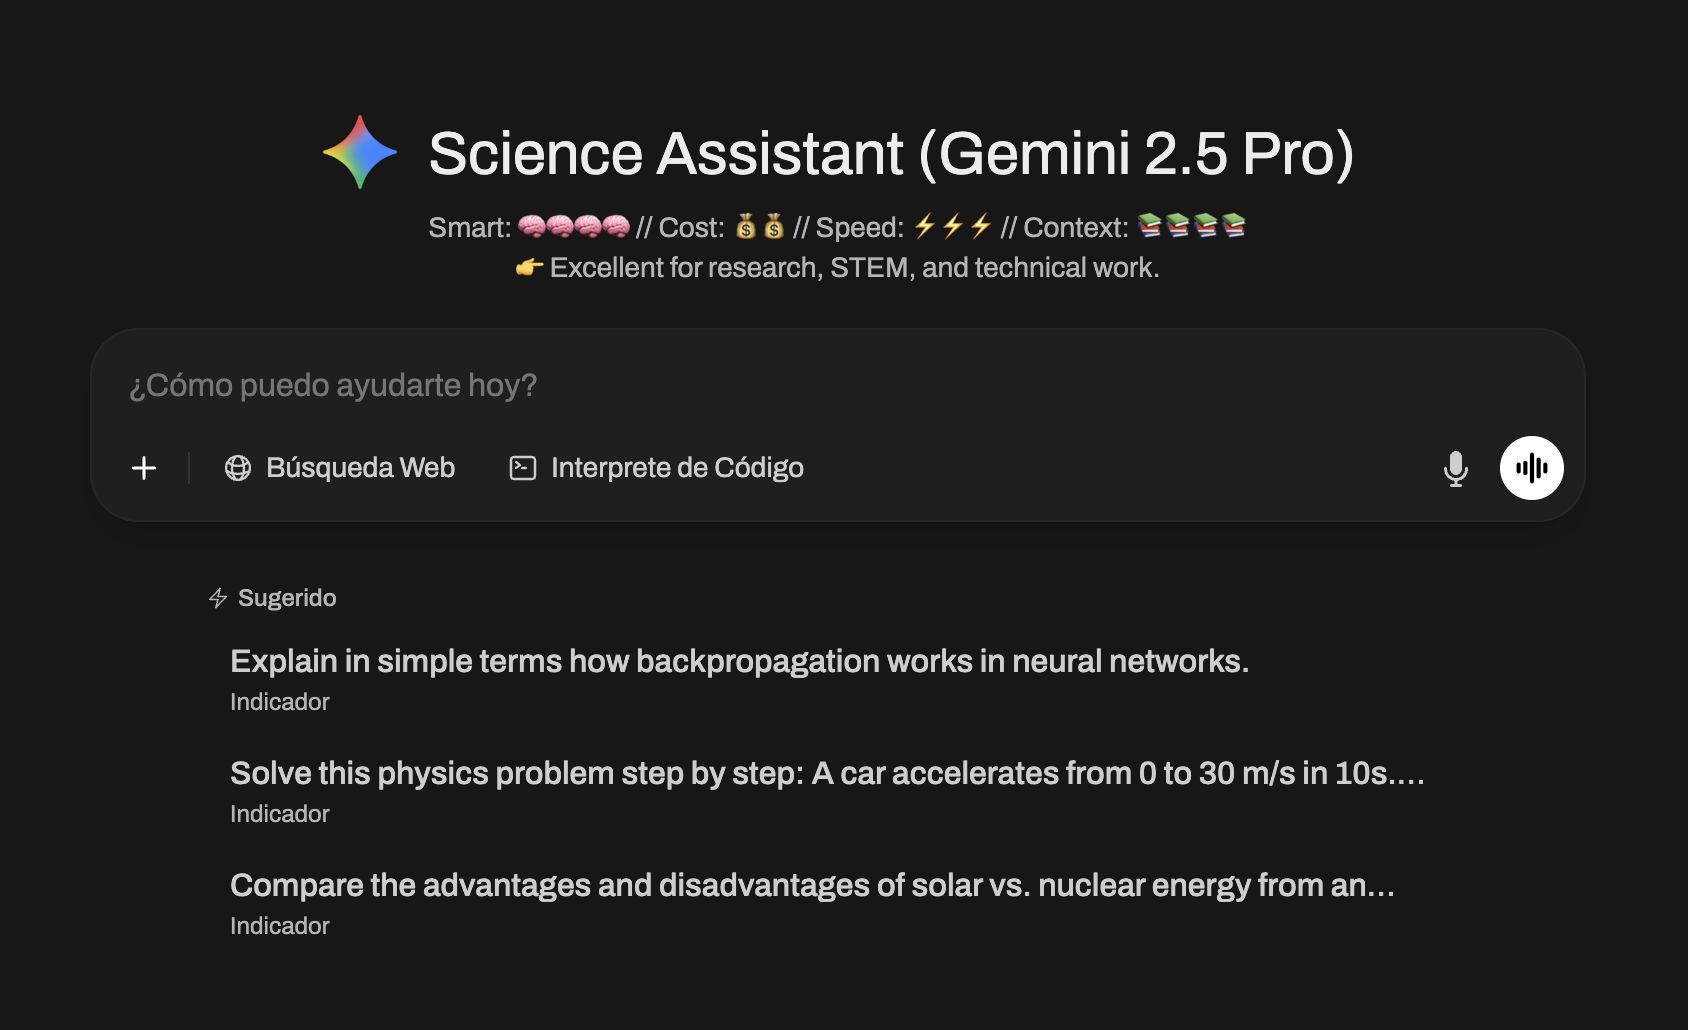Focus the "¿Cómo puedo ayudarte hoy?" message field

[700, 385]
